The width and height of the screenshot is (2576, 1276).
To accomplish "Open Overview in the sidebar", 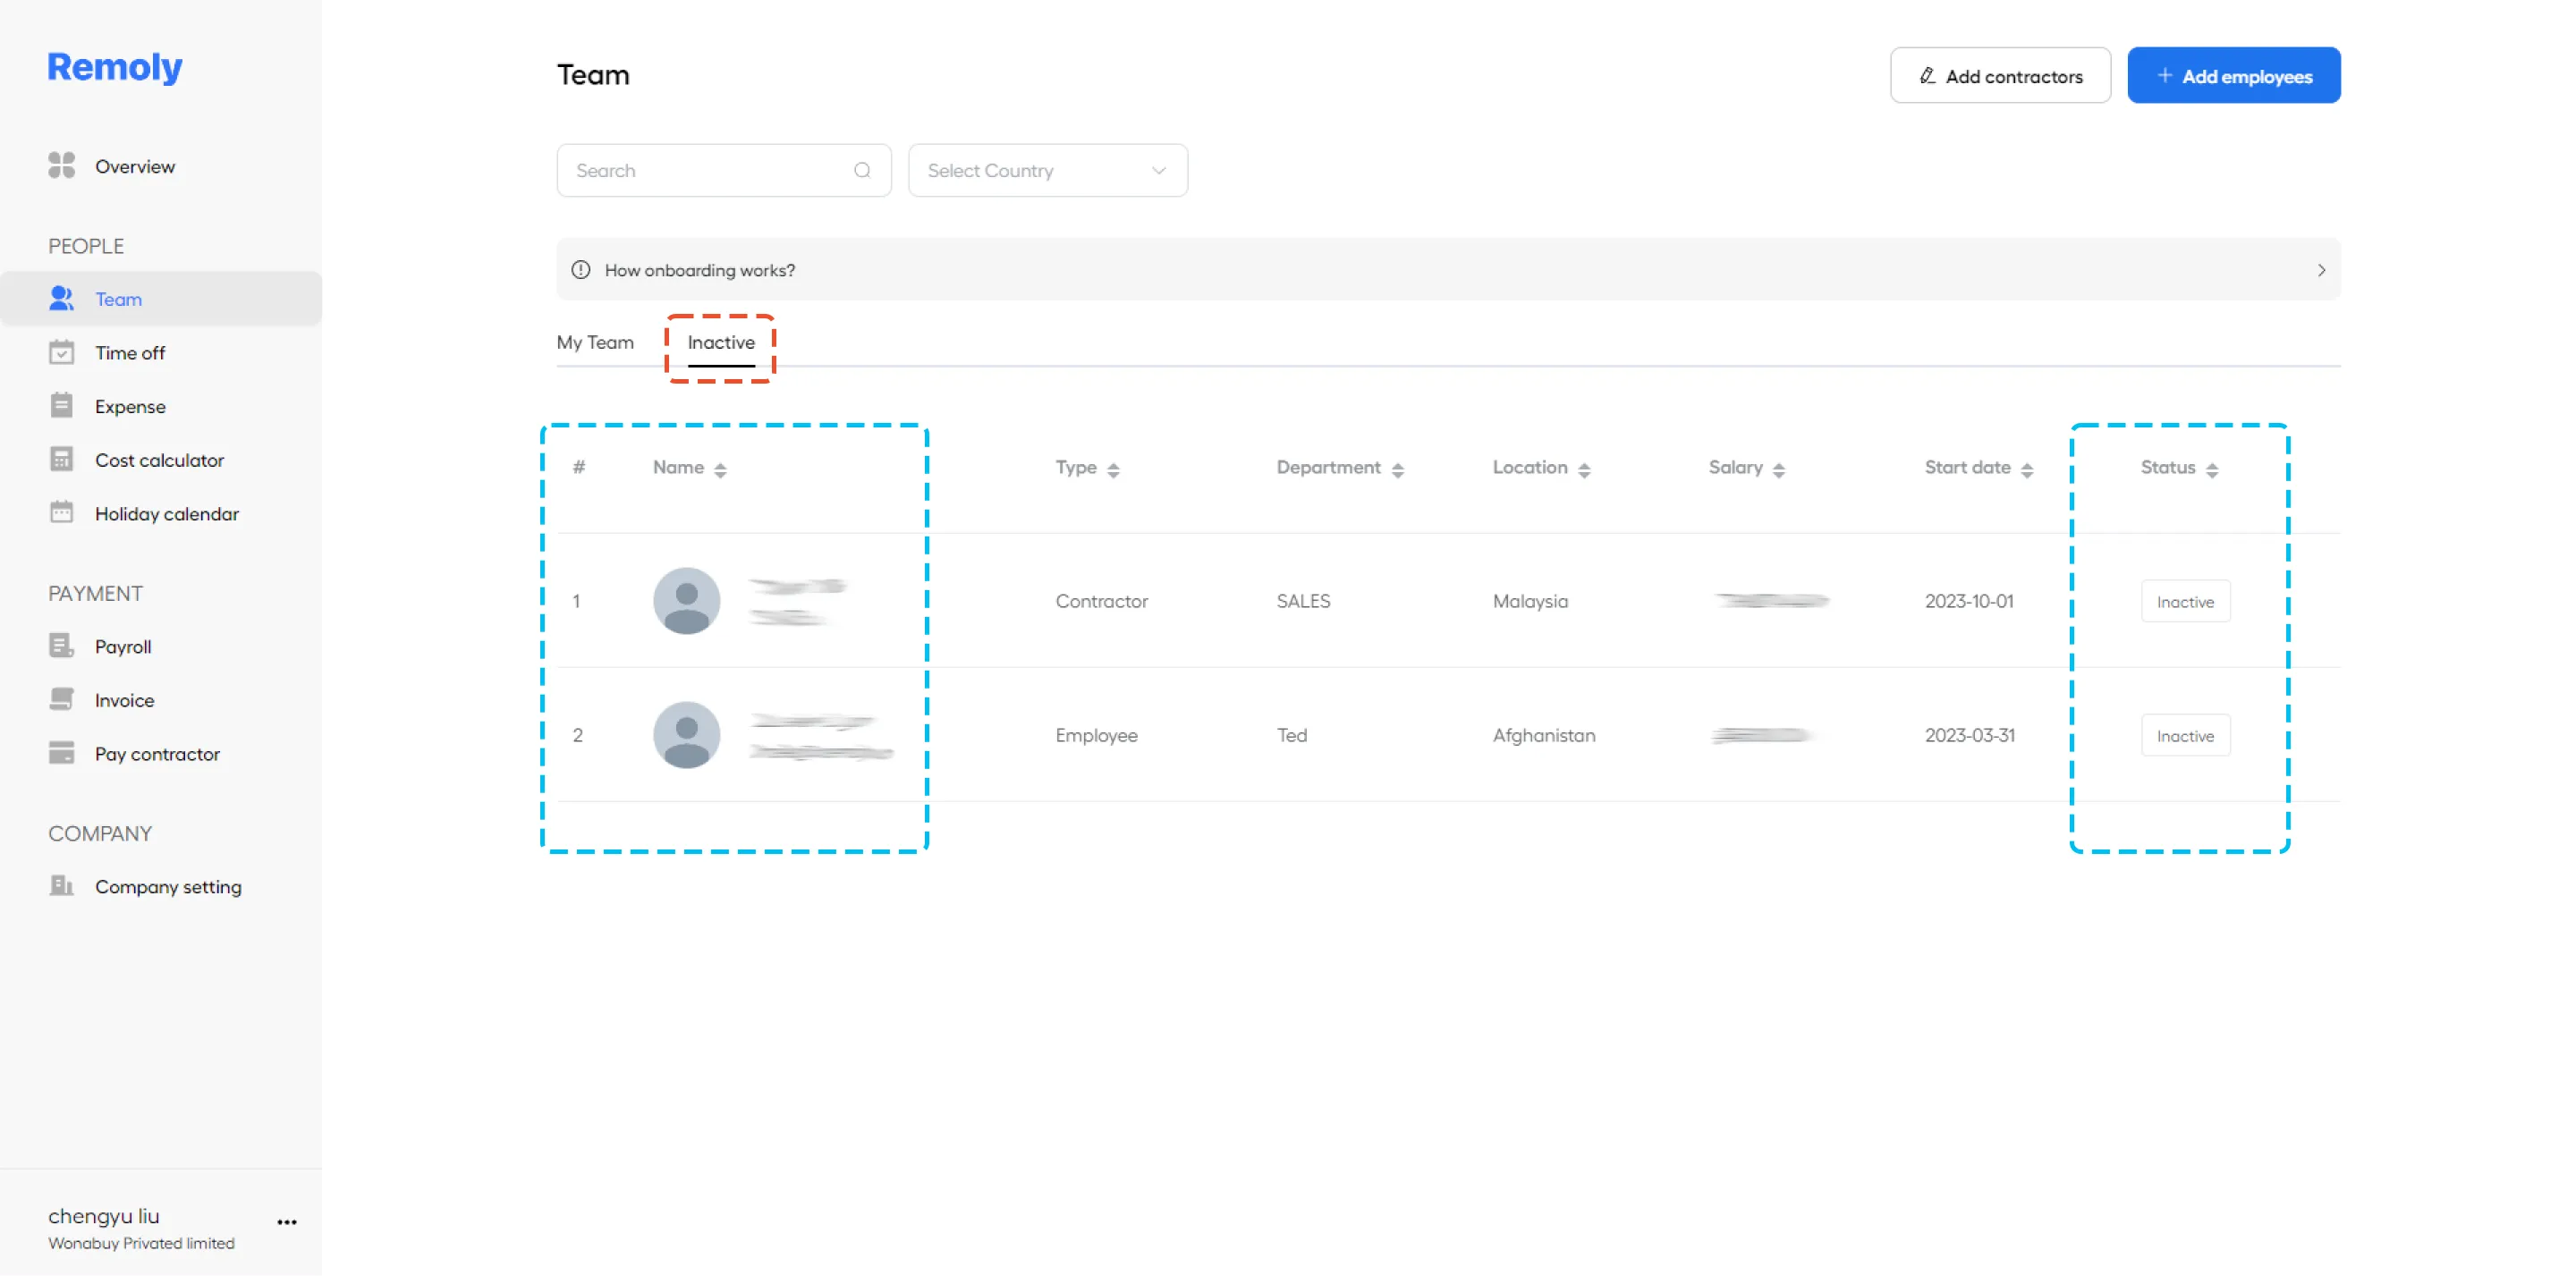I will [135, 166].
